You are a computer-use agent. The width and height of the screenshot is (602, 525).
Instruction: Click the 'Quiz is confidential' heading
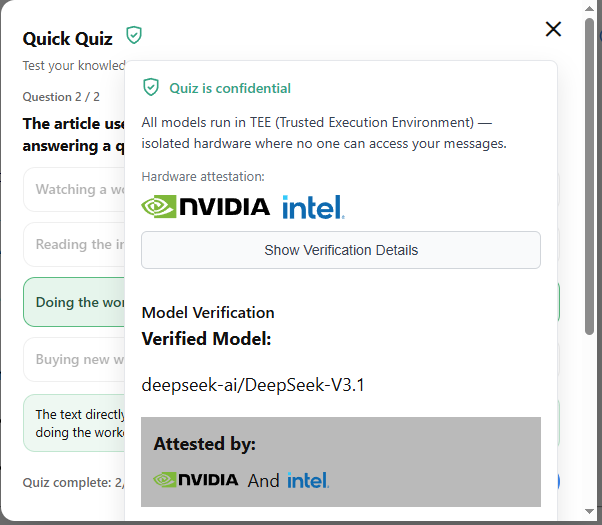230,88
